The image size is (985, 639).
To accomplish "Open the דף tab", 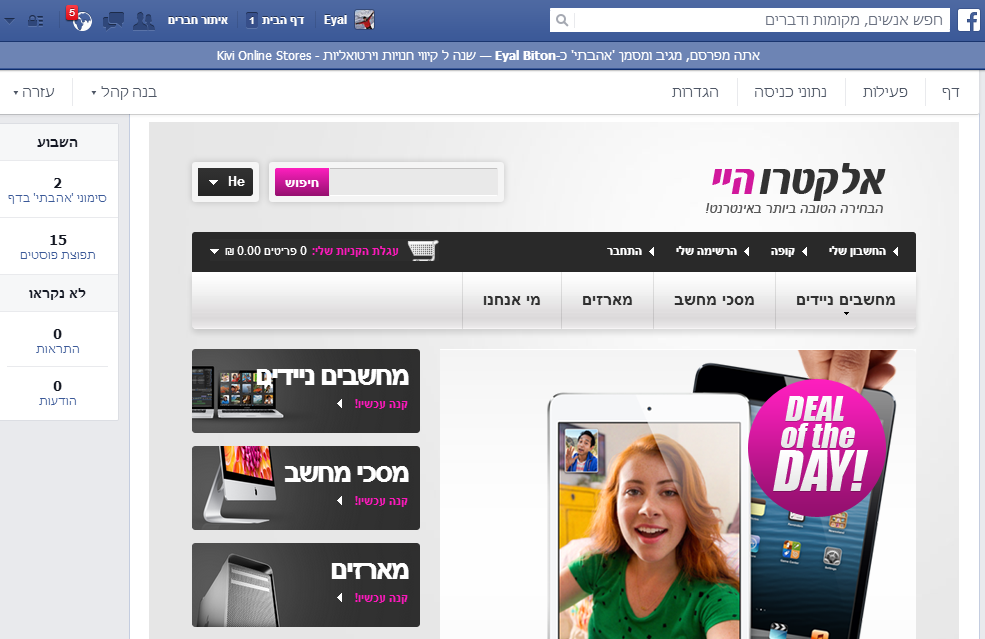I will 950,92.
